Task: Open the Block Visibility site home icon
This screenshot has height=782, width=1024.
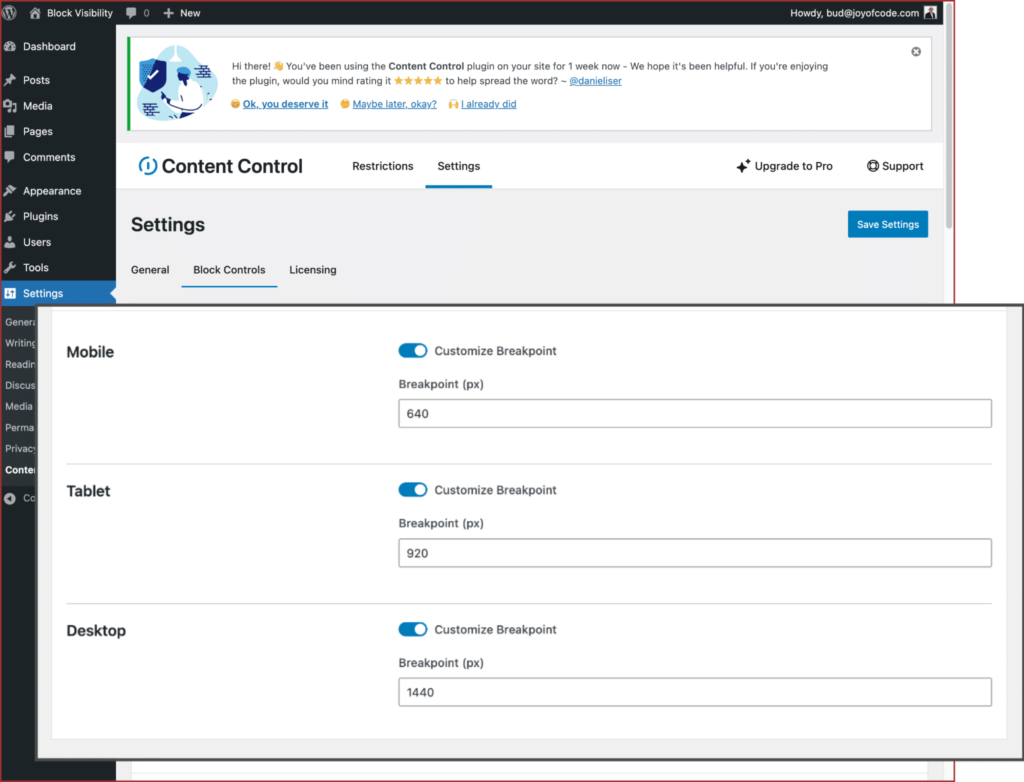Action: 35,12
